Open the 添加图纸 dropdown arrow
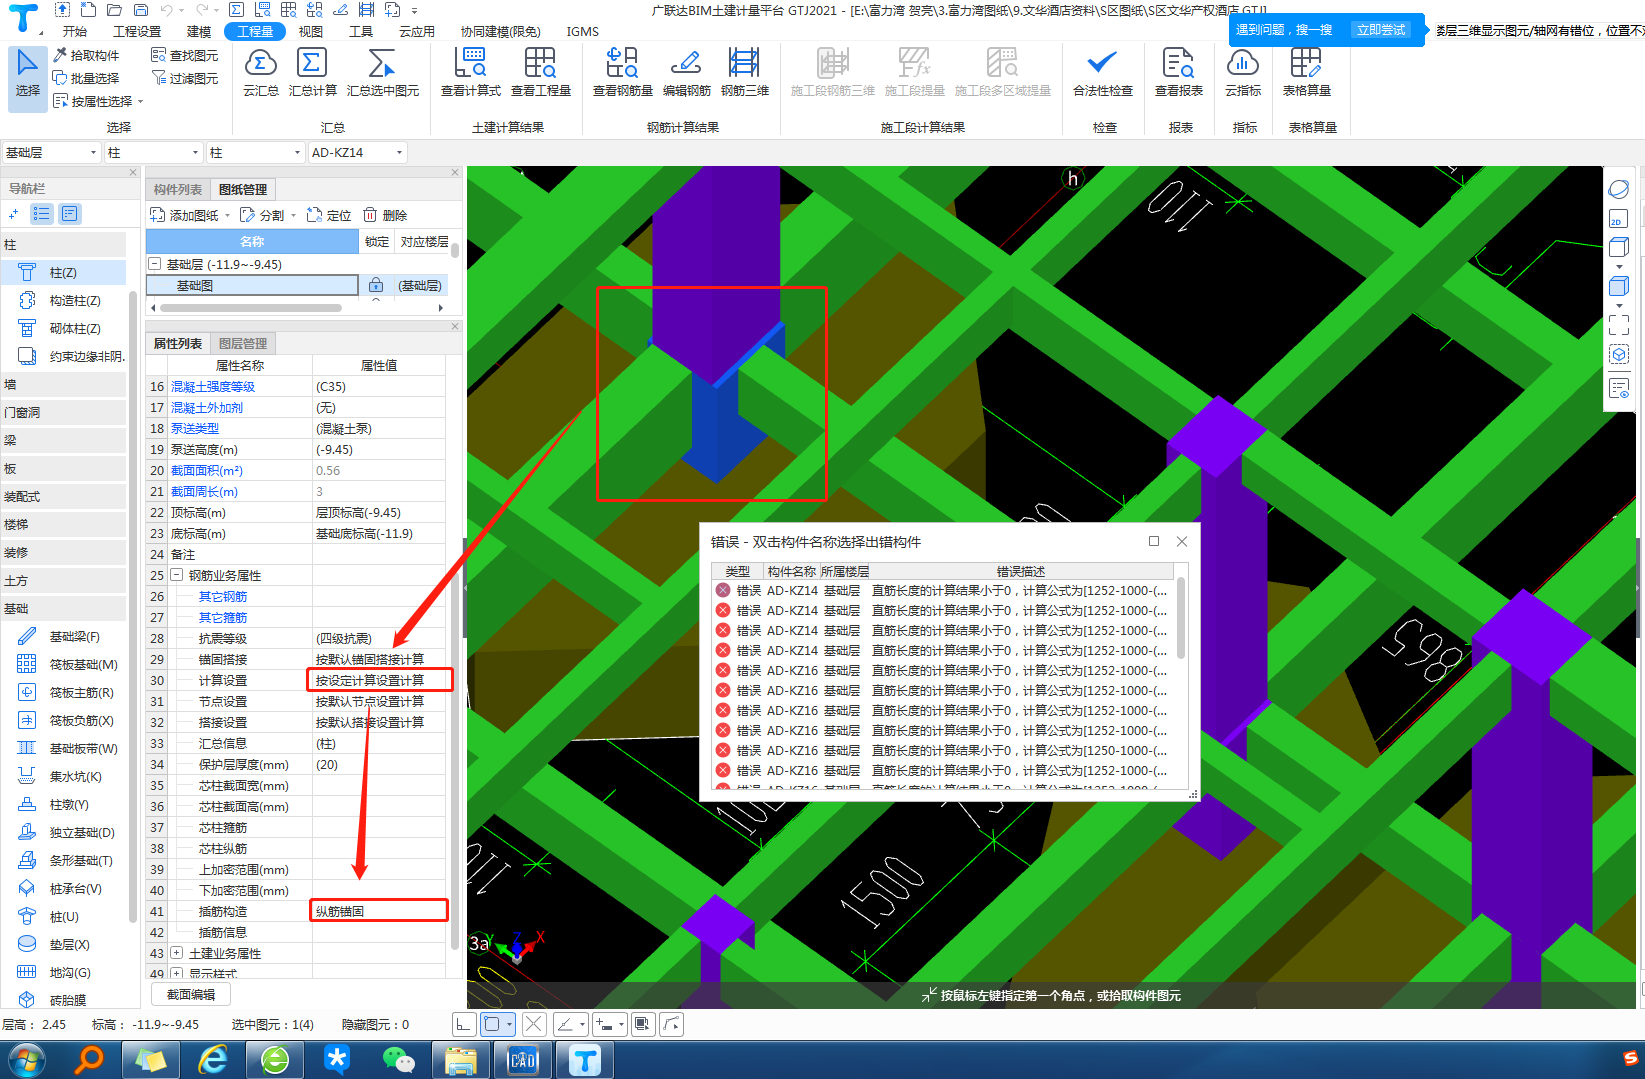The width and height of the screenshot is (1645, 1079). [x=228, y=216]
